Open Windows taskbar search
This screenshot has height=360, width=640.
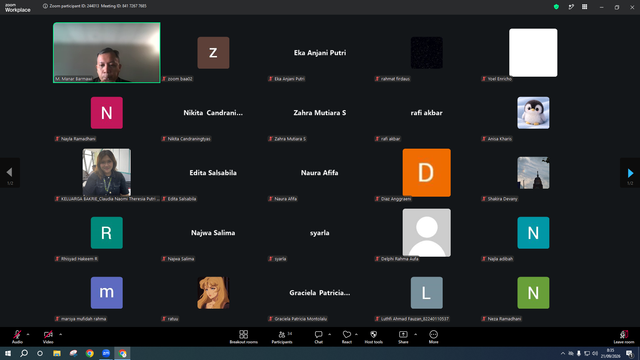24,353
